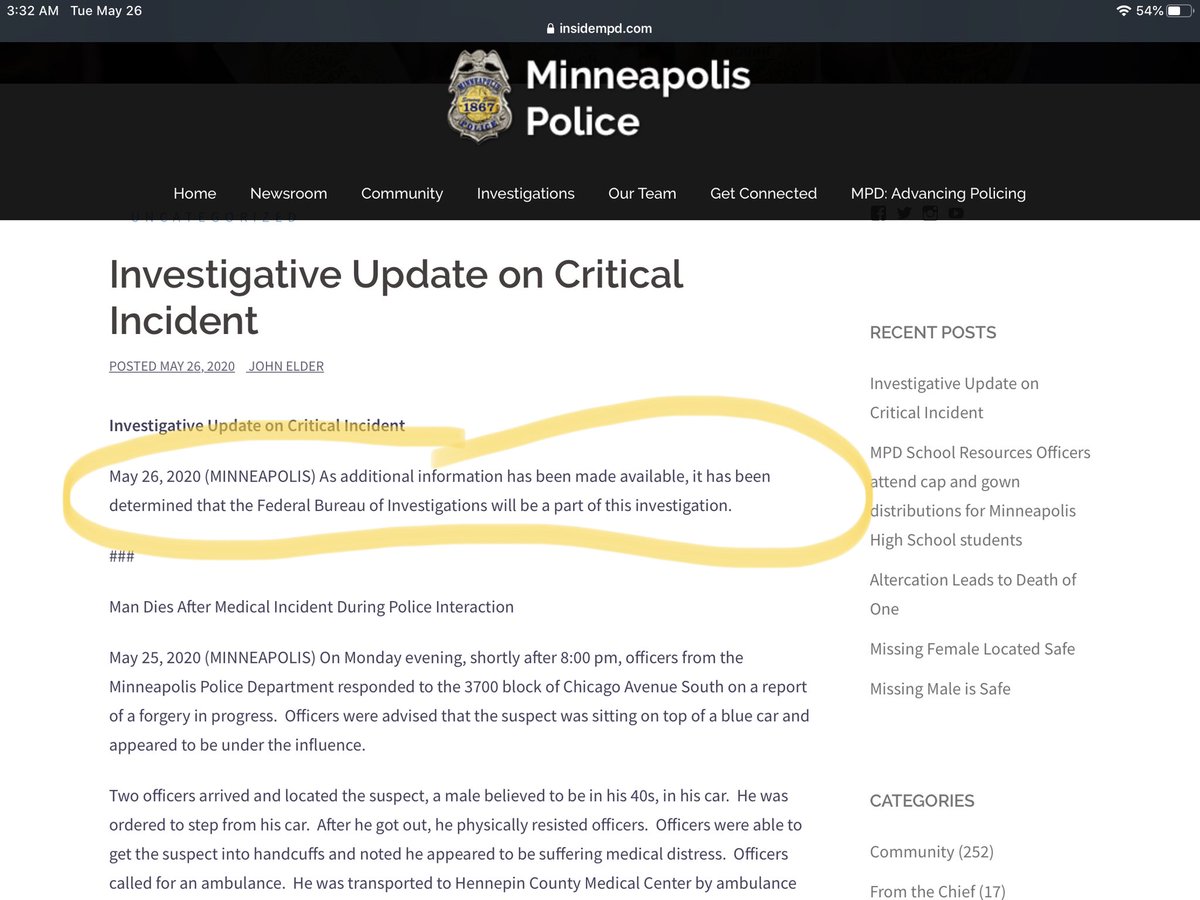Tap the Tue May 26 date in status bar
1200x900 pixels.
pyautogui.click(x=107, y=10)
